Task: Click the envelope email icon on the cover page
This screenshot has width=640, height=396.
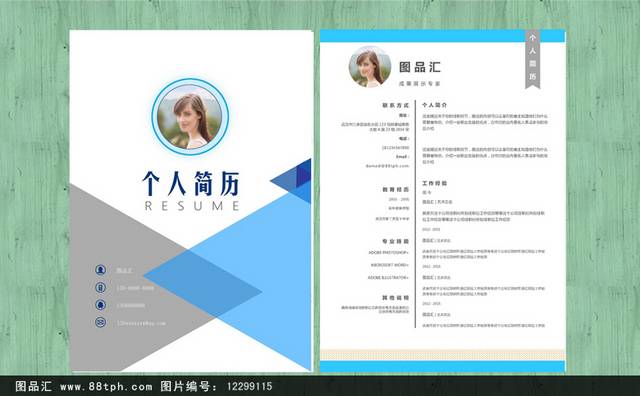Action: point(100,323)
